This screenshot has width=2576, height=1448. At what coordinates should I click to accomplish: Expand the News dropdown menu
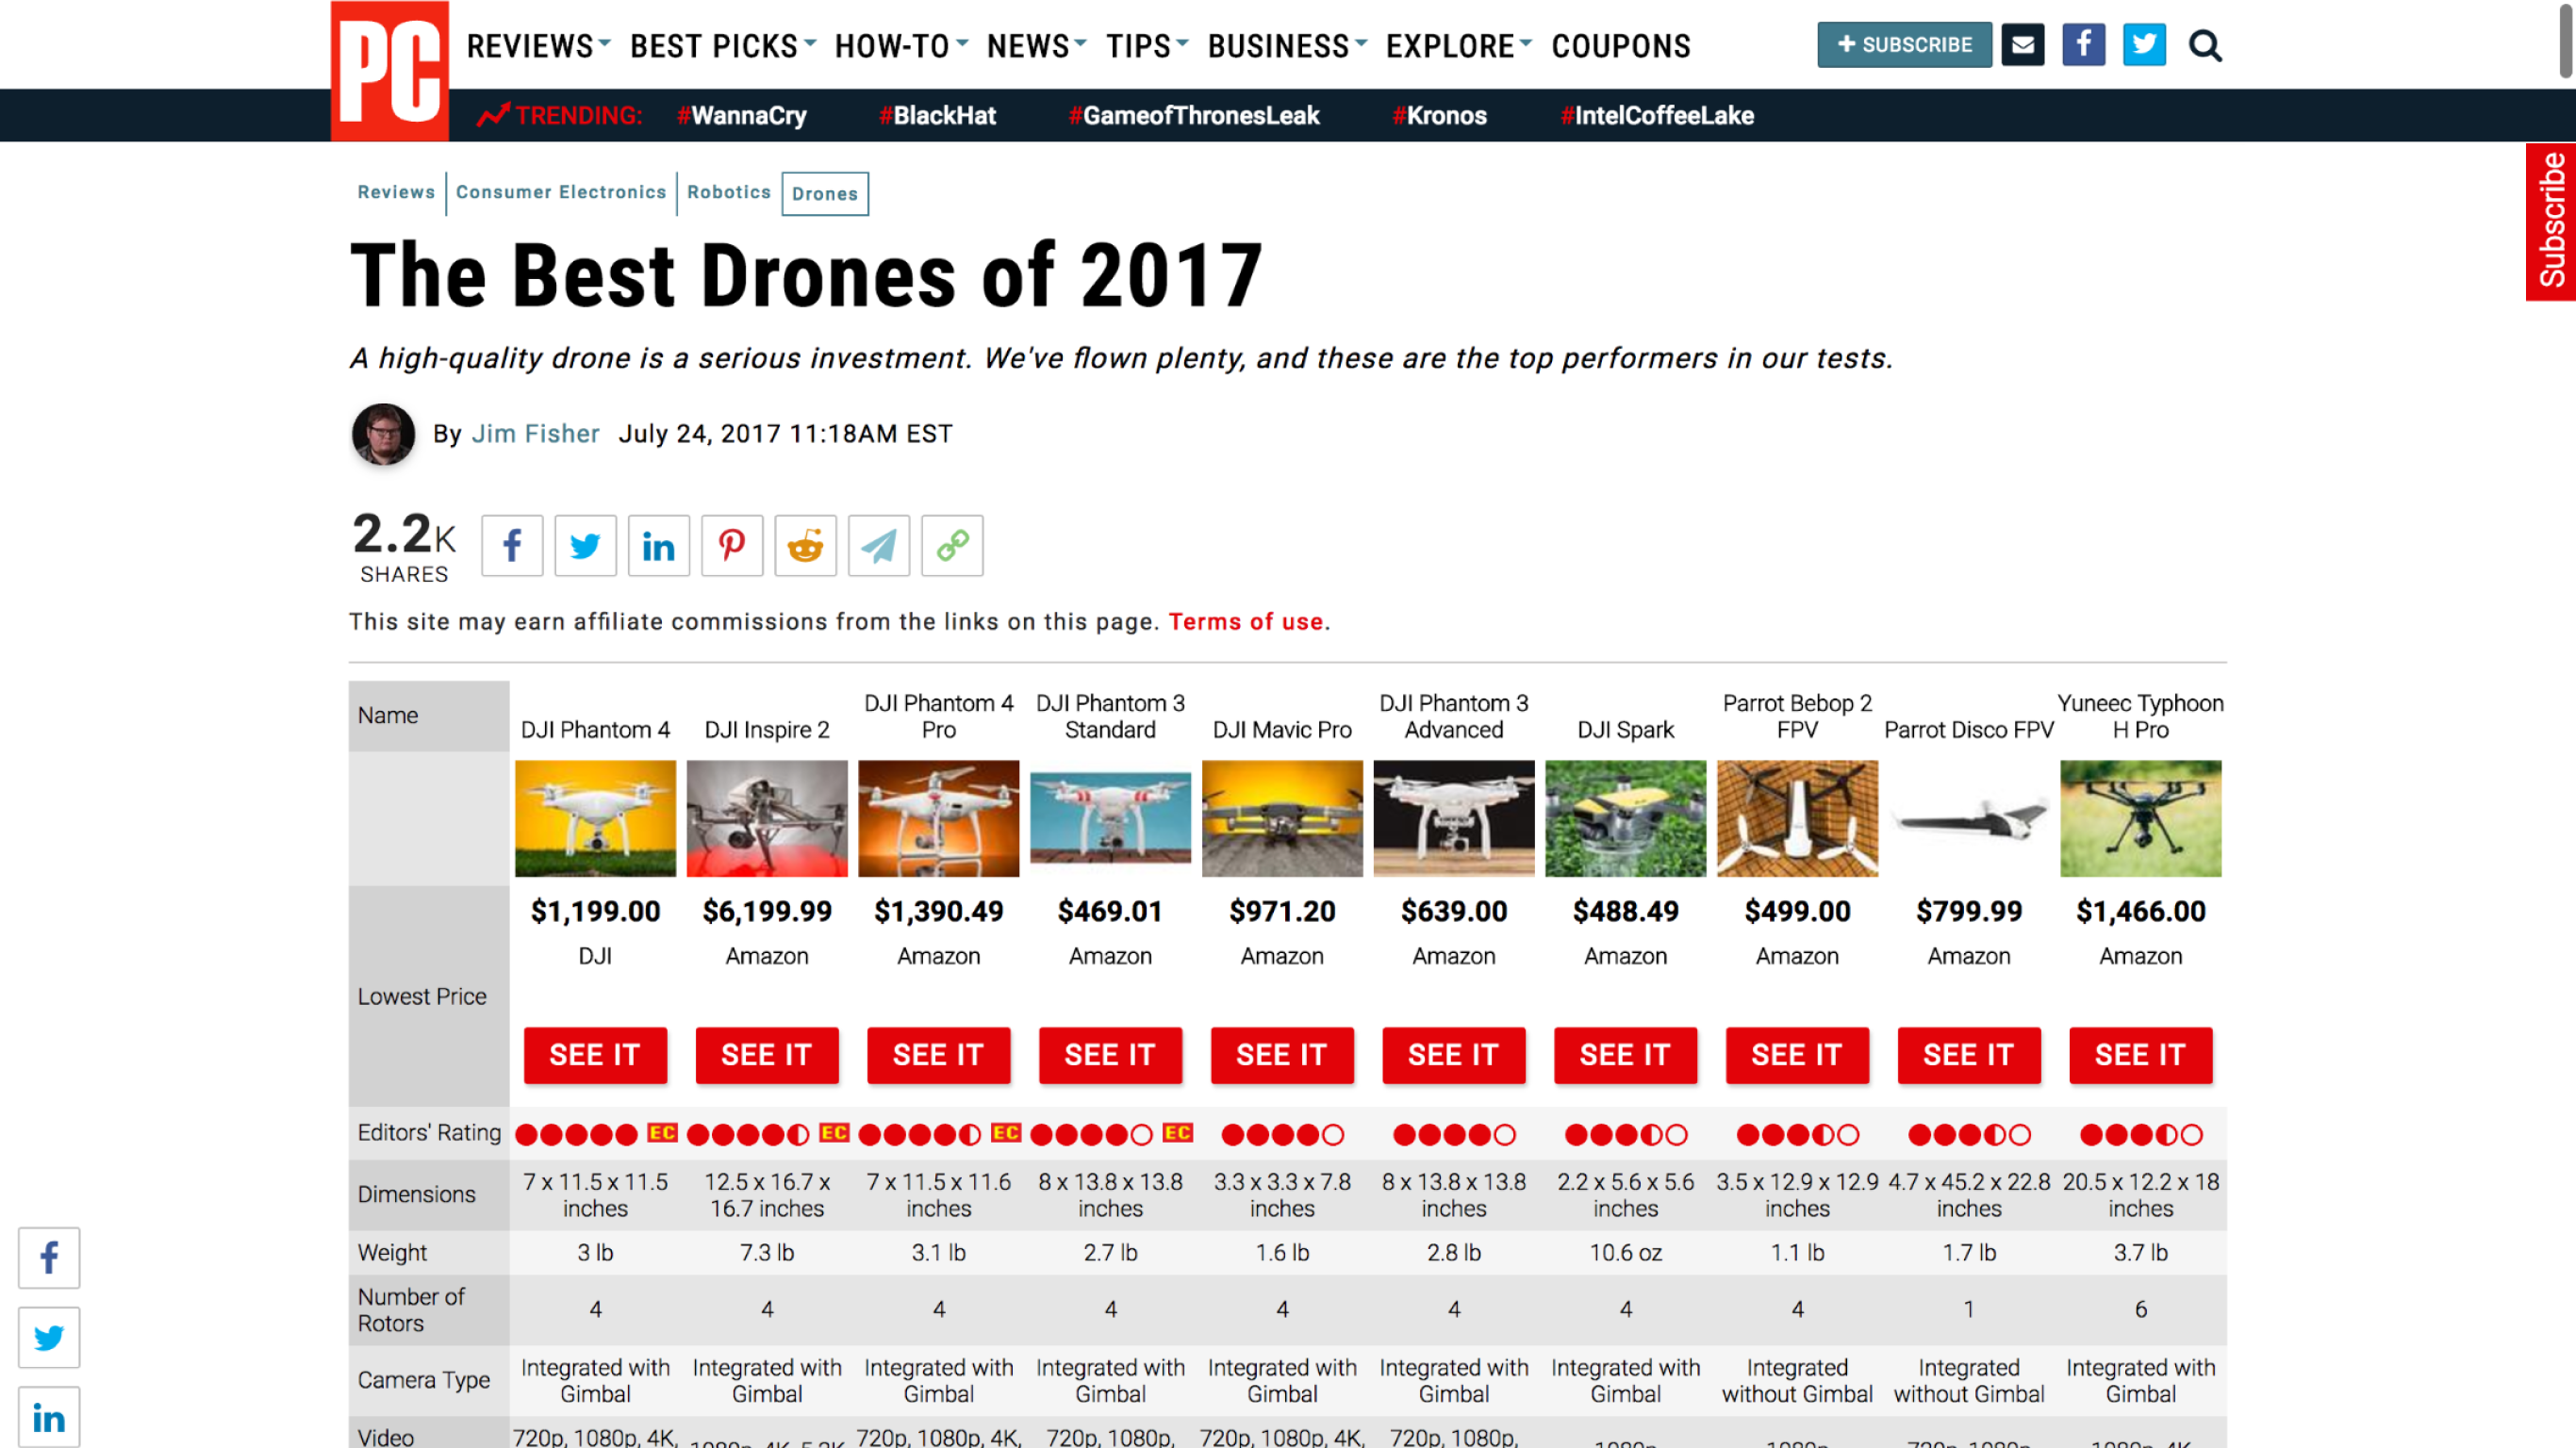pos(1036,46)
